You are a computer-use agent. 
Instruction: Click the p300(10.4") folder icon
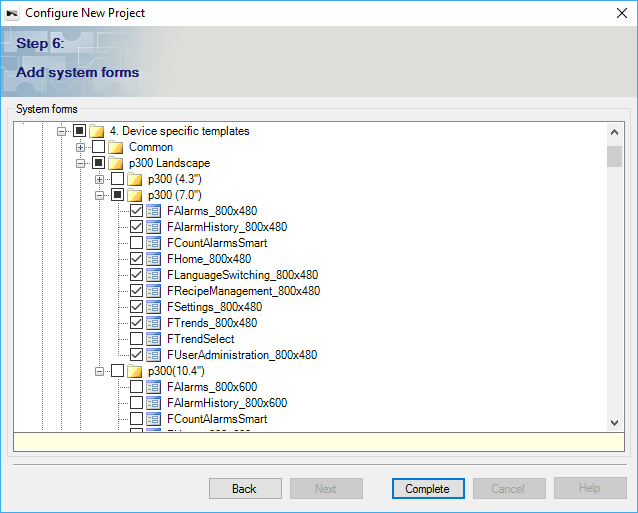(x=134, y=371)
